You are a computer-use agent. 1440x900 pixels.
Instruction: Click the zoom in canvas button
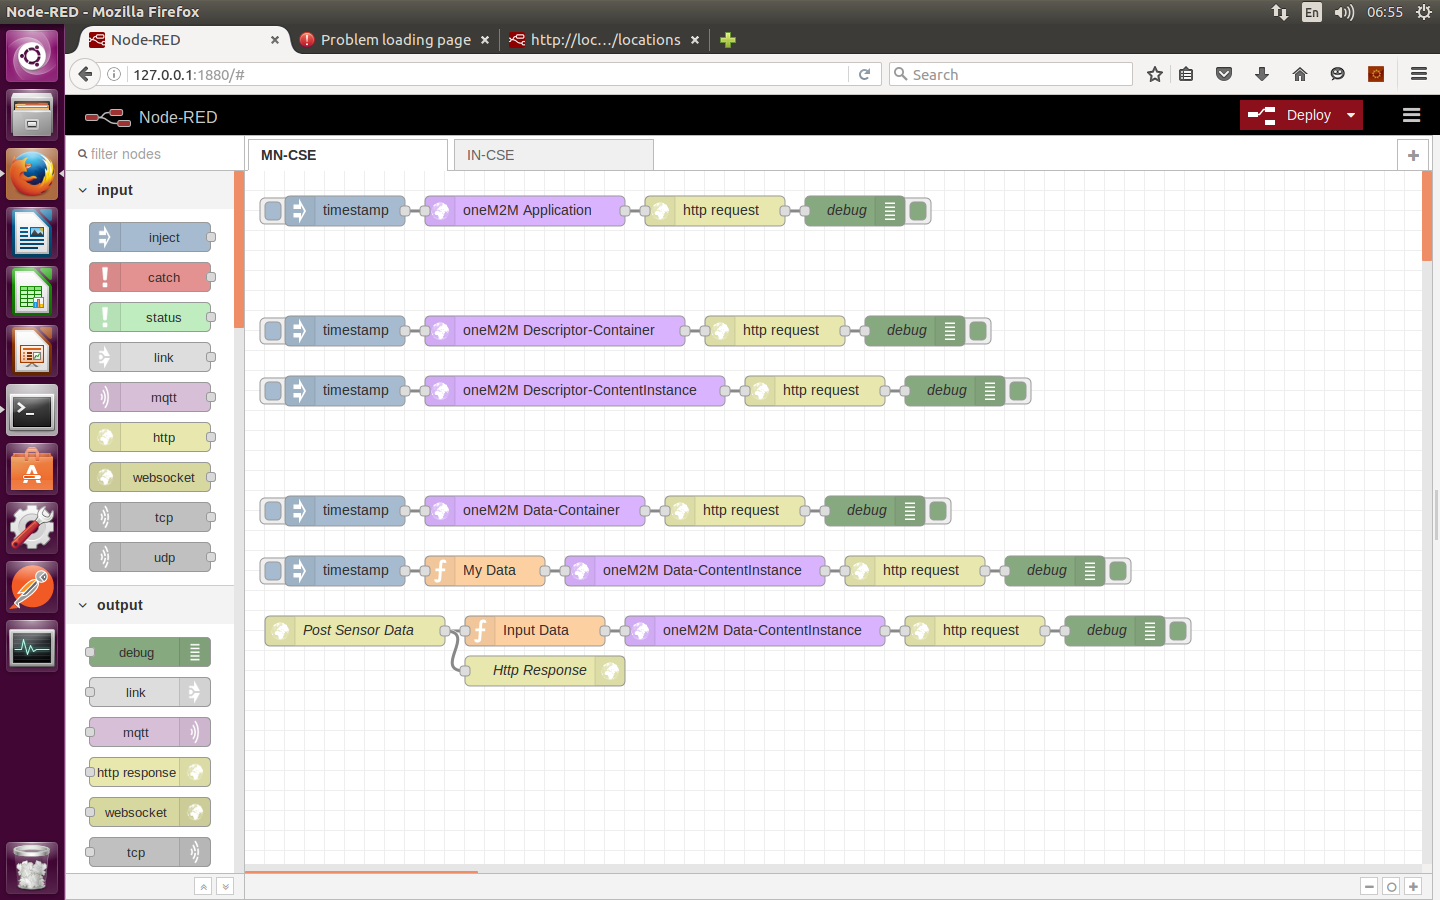click(x=1413, y=886)
